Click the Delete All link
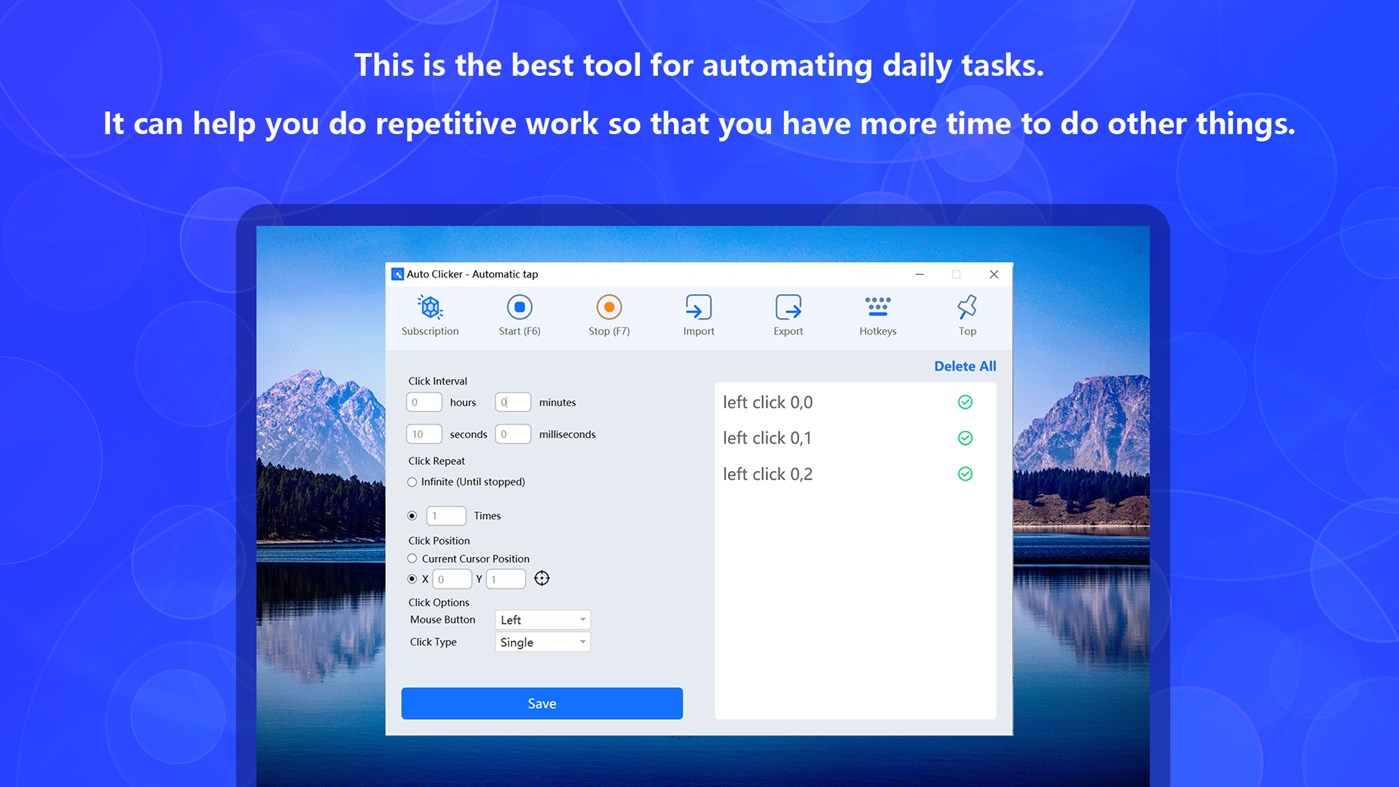The height and width of the screenshot is (787, 1399). (965, 366)
